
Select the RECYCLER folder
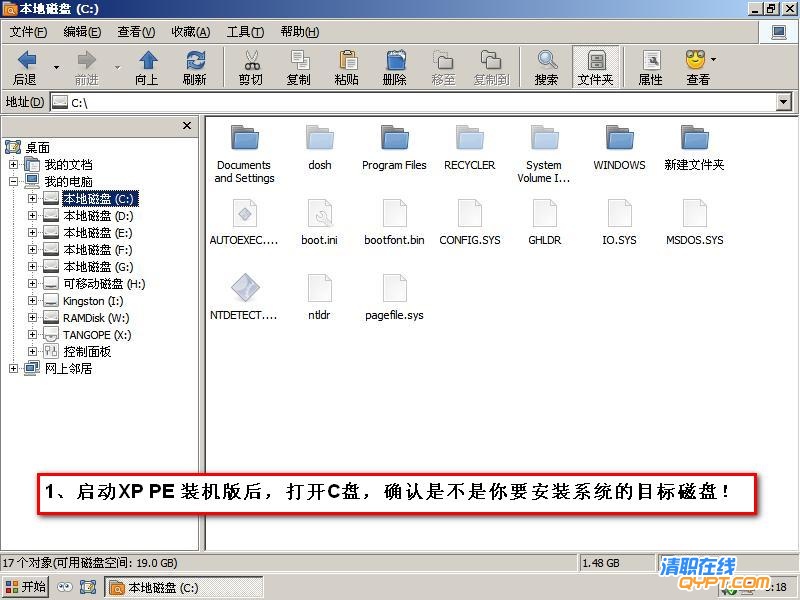(469, 148)
